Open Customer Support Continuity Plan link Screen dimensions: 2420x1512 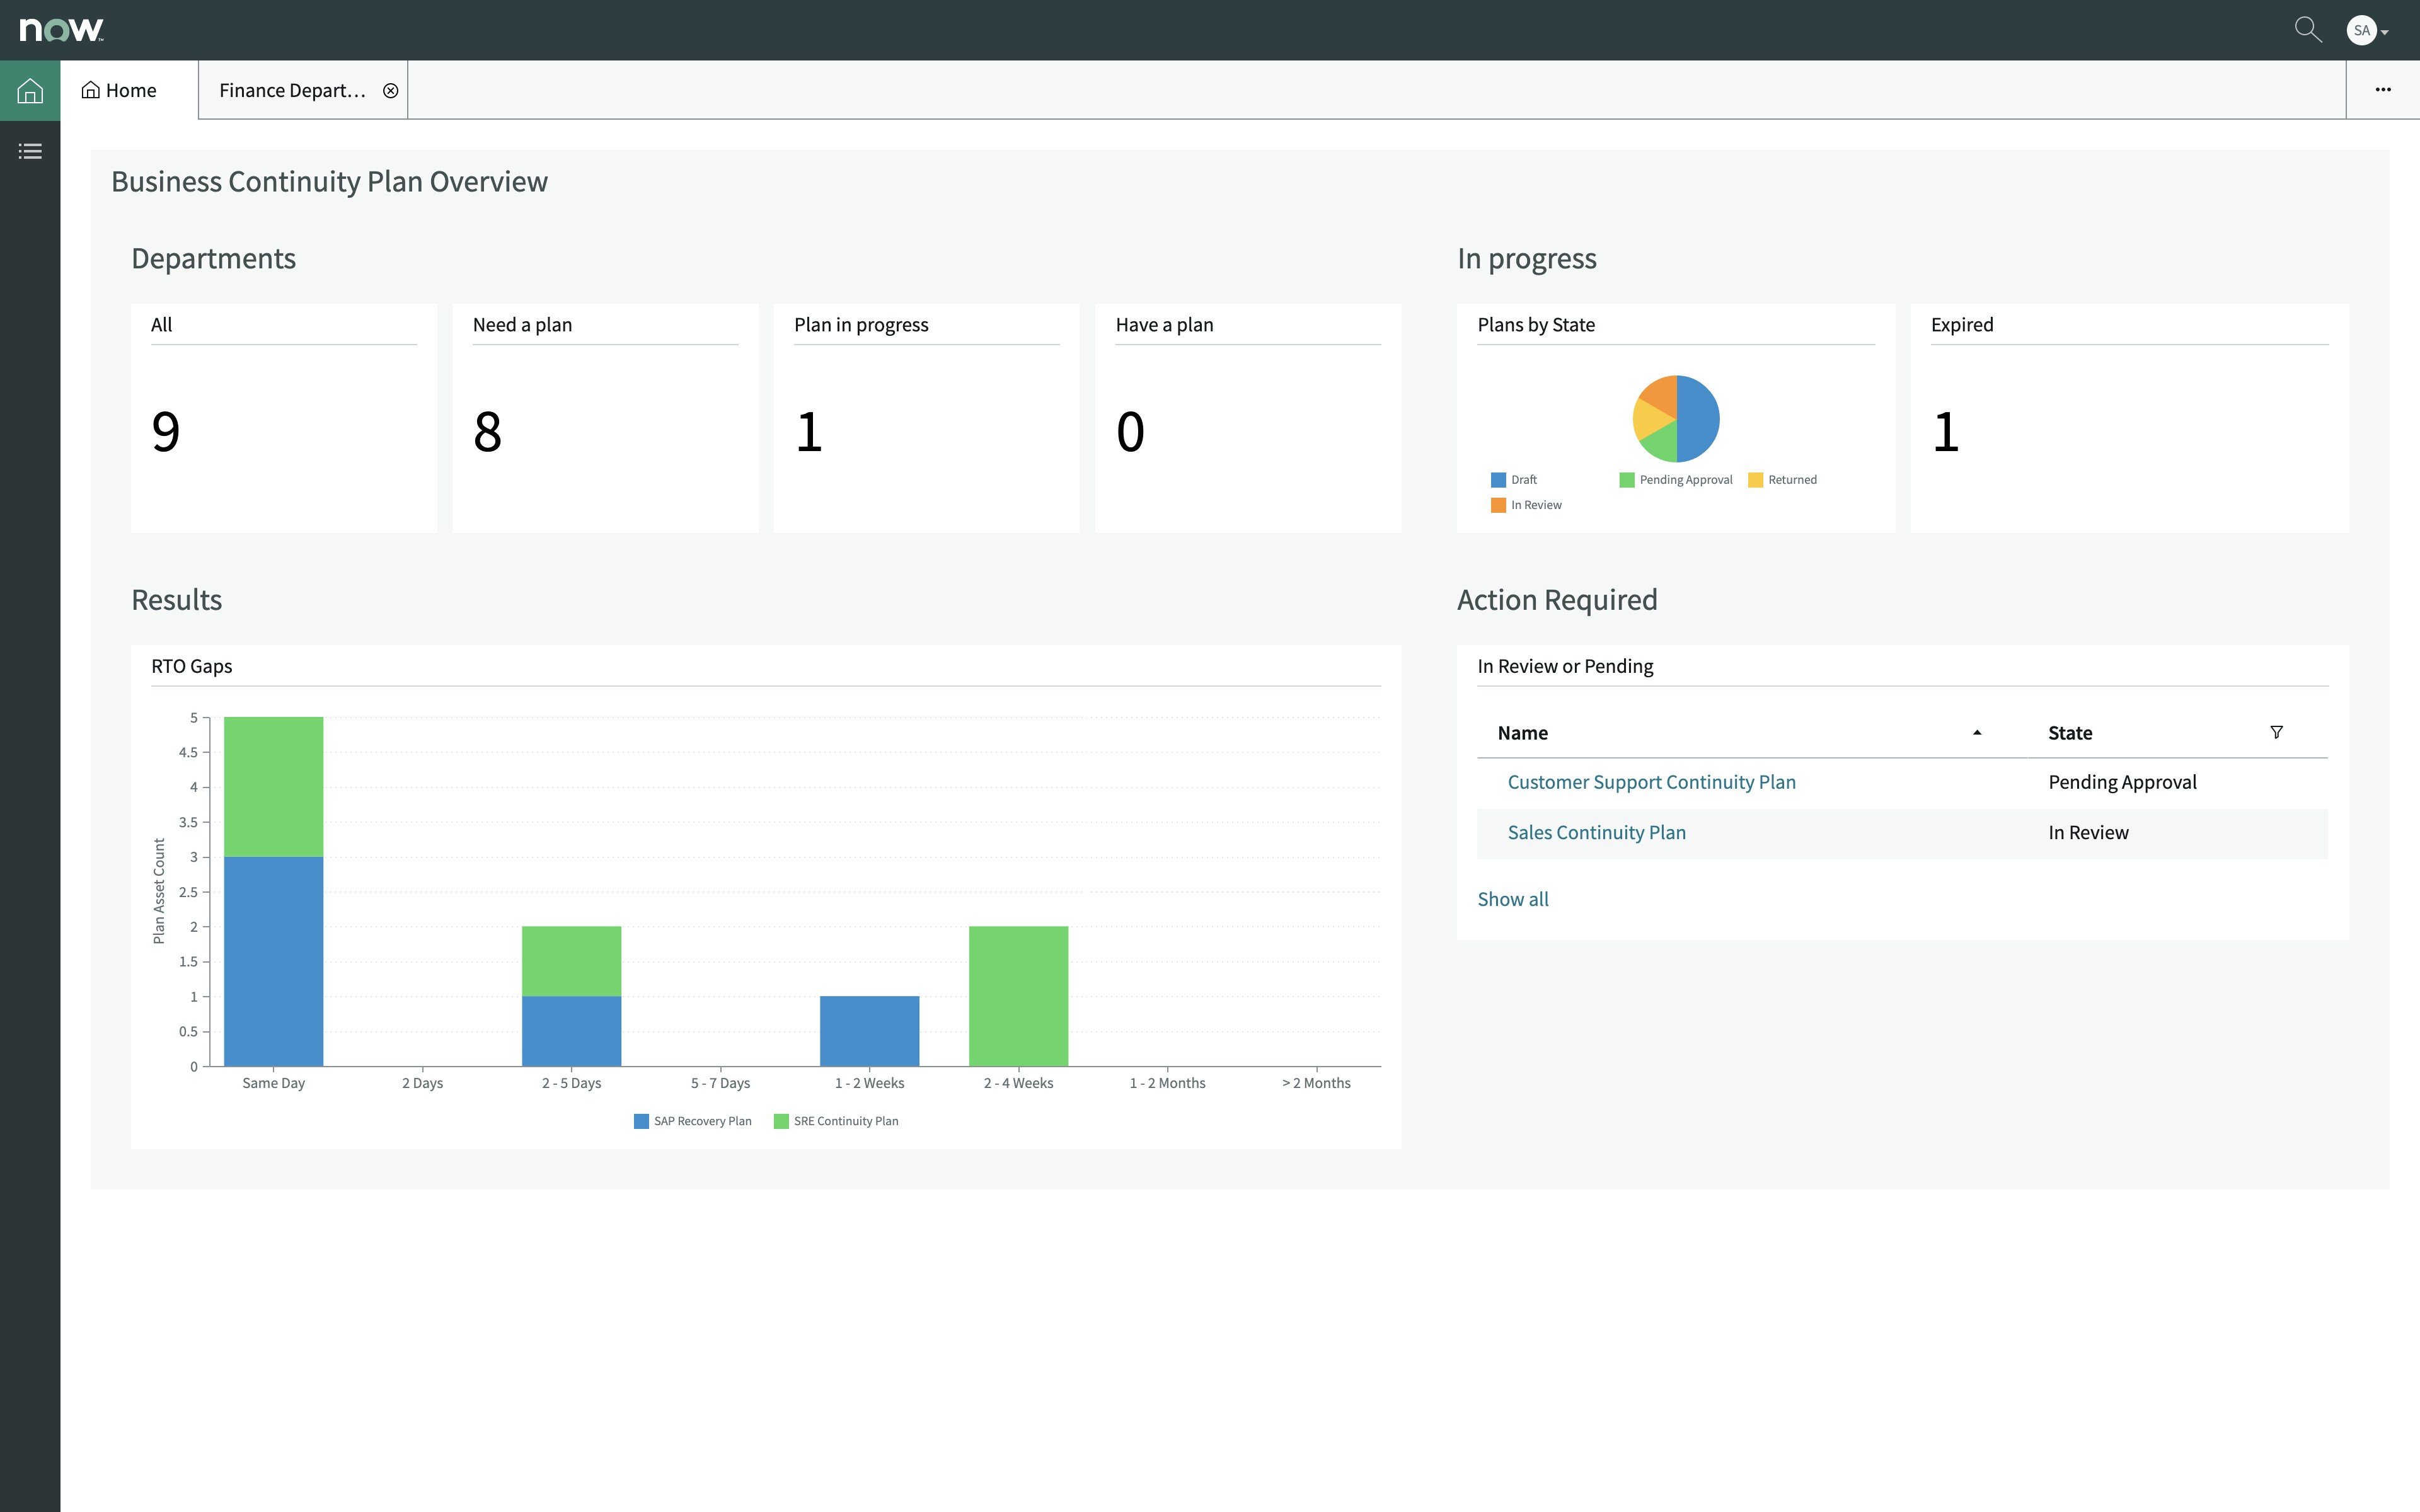pos(1651,782)
